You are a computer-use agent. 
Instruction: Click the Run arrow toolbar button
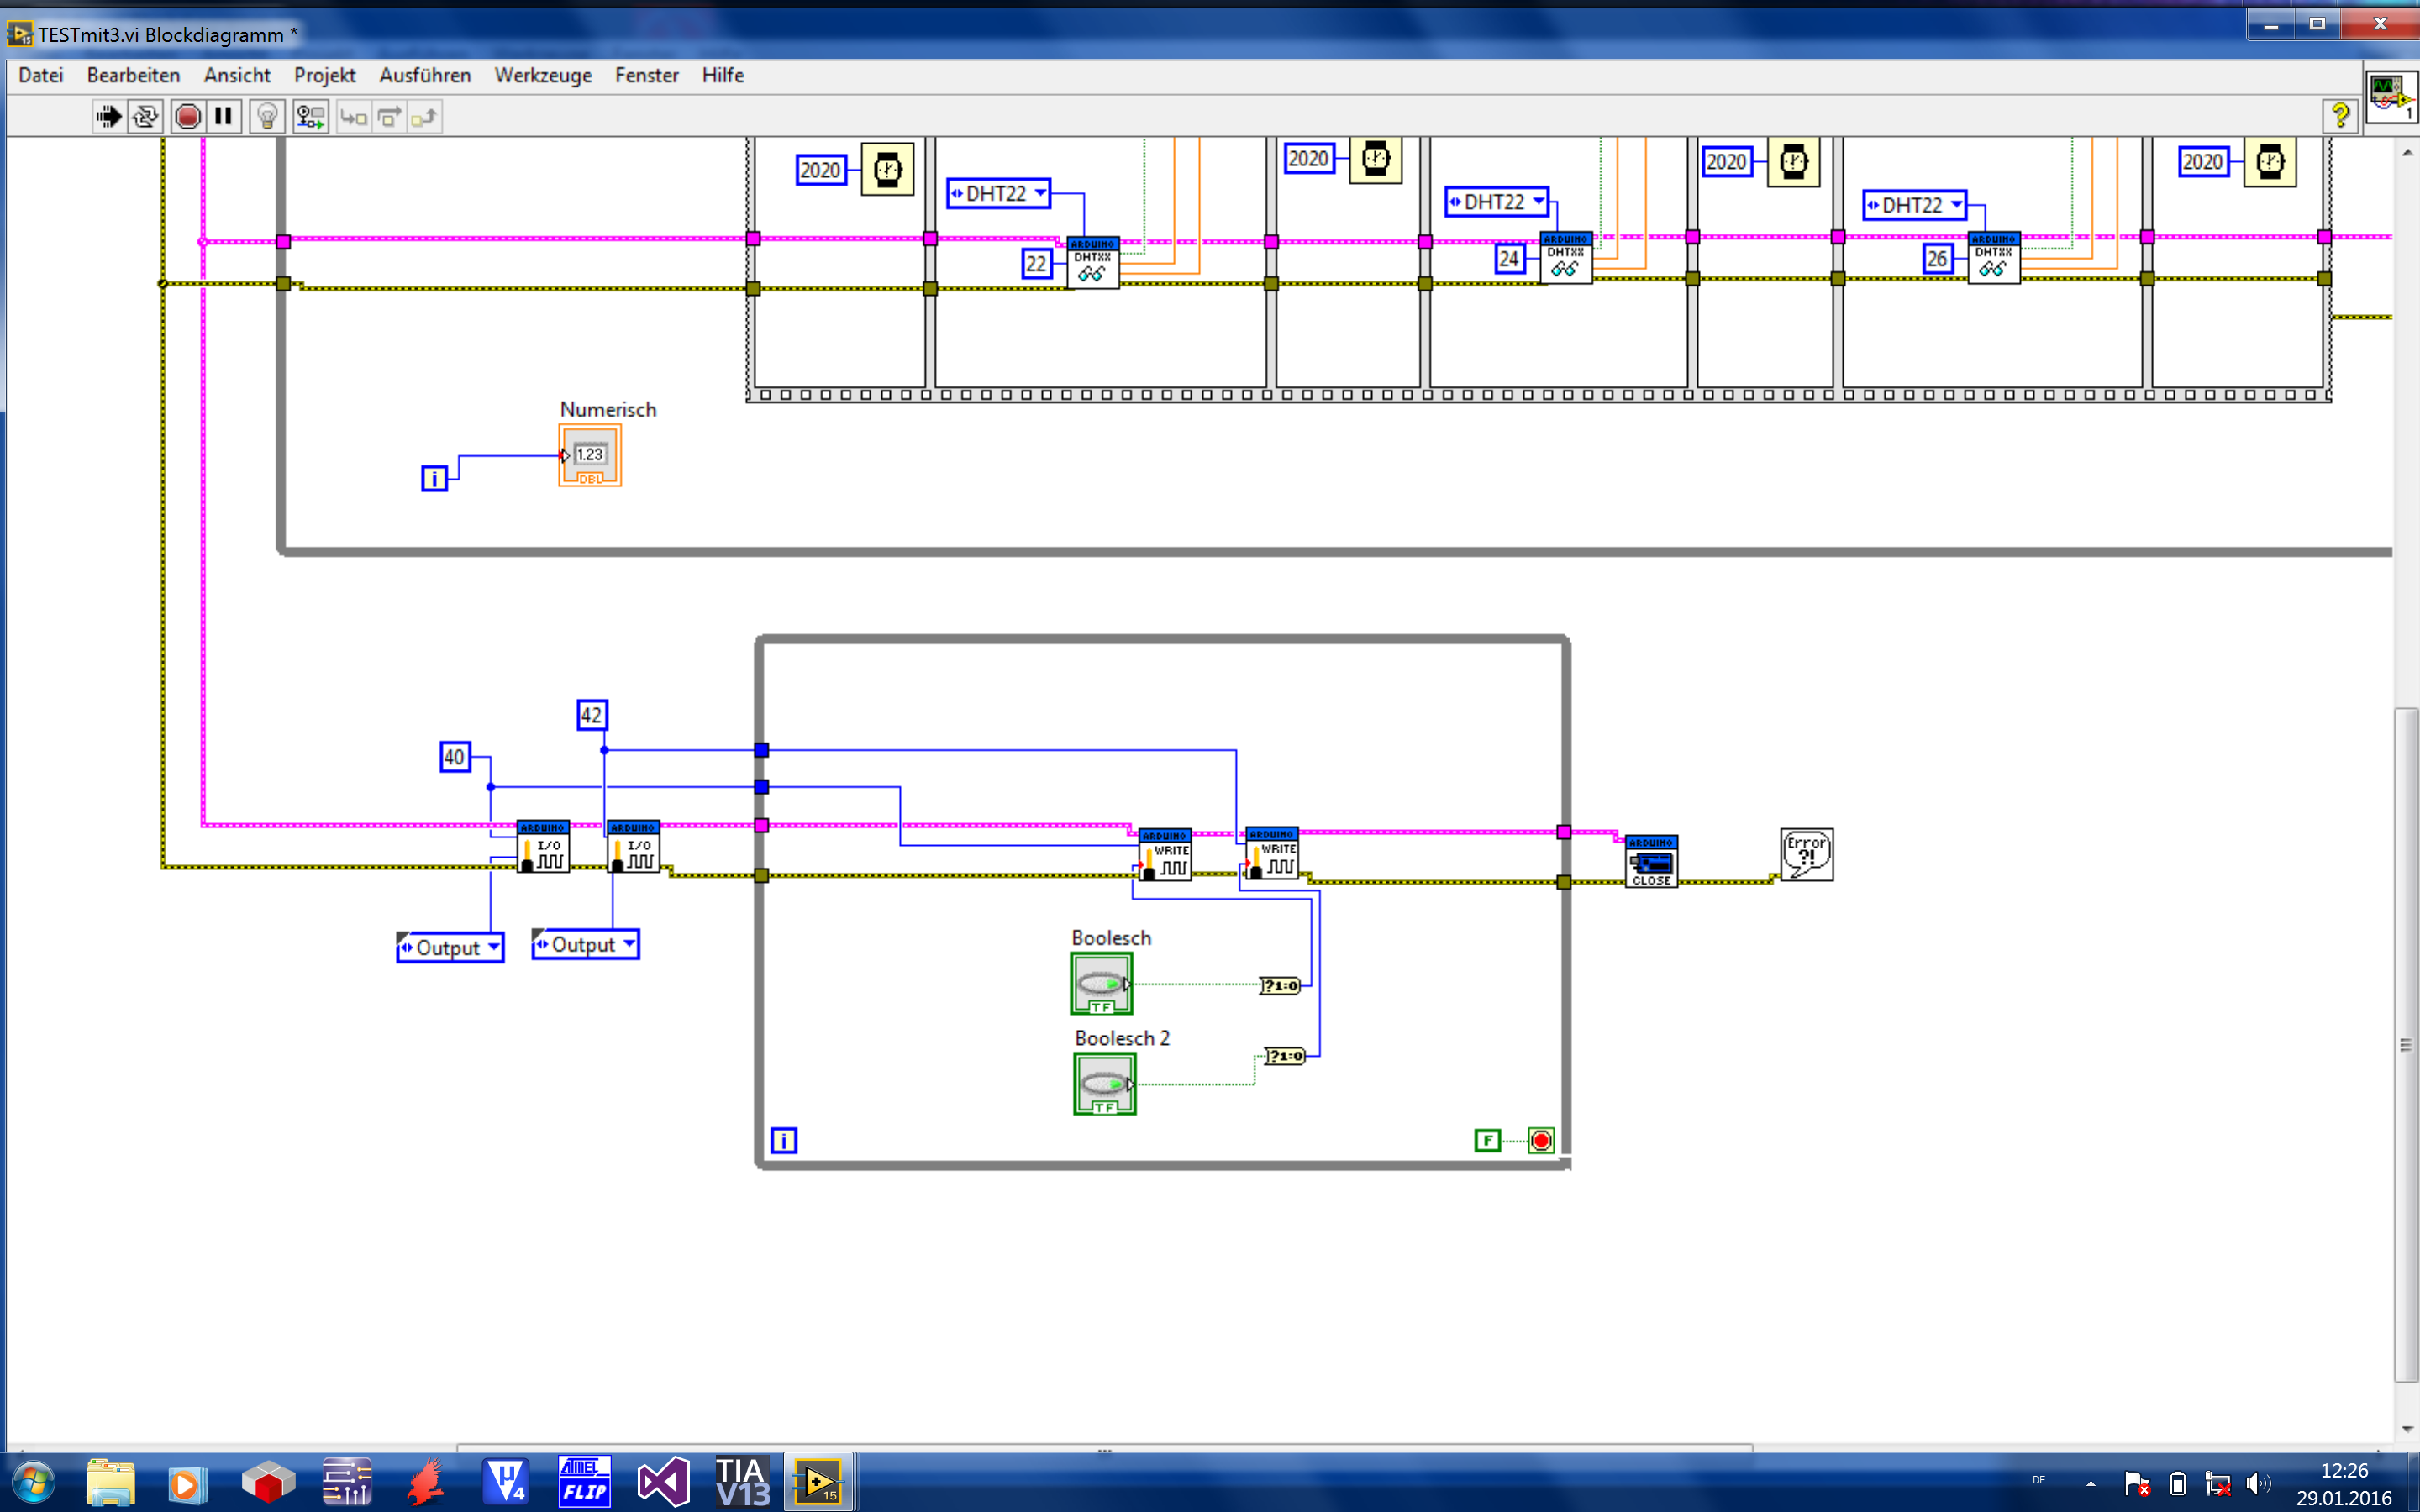click(108, 117)
